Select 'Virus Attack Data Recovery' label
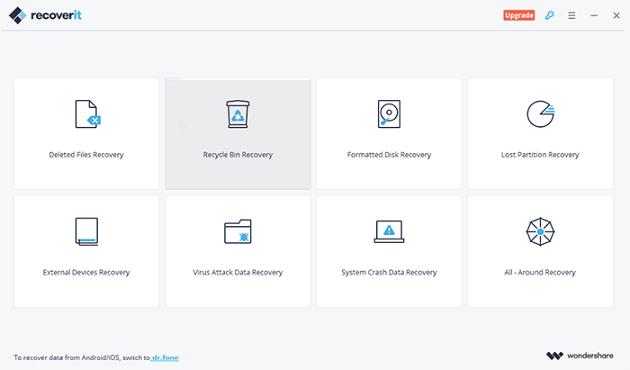This screenshot has width=630, height=370. 238,272
